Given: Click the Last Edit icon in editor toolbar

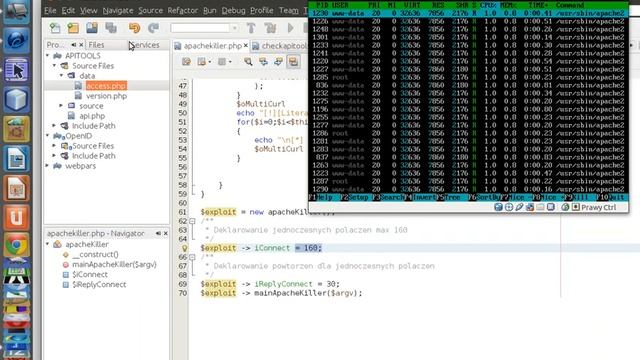Looking at the screenshot, I should (187, 62).
